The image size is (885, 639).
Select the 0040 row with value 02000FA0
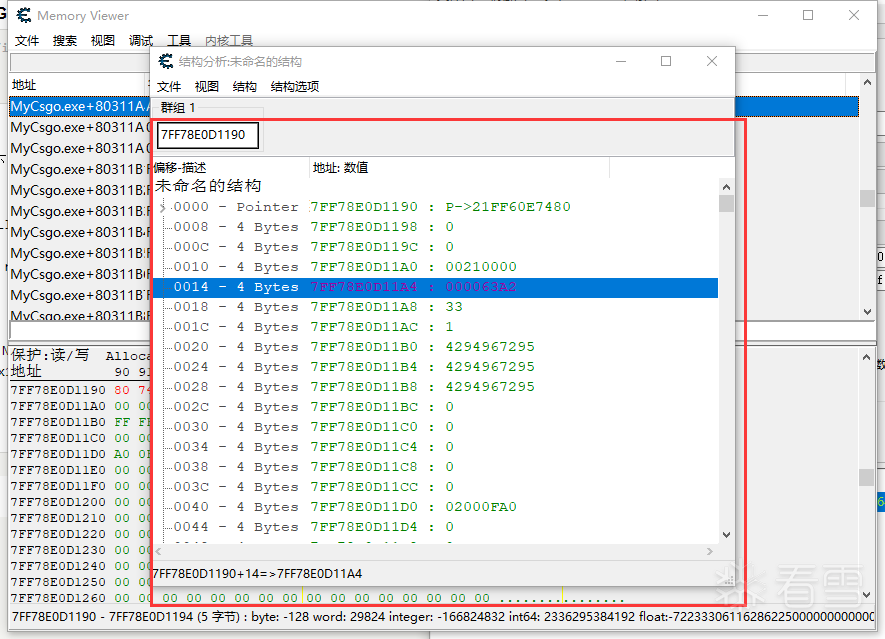click(435, 507)
